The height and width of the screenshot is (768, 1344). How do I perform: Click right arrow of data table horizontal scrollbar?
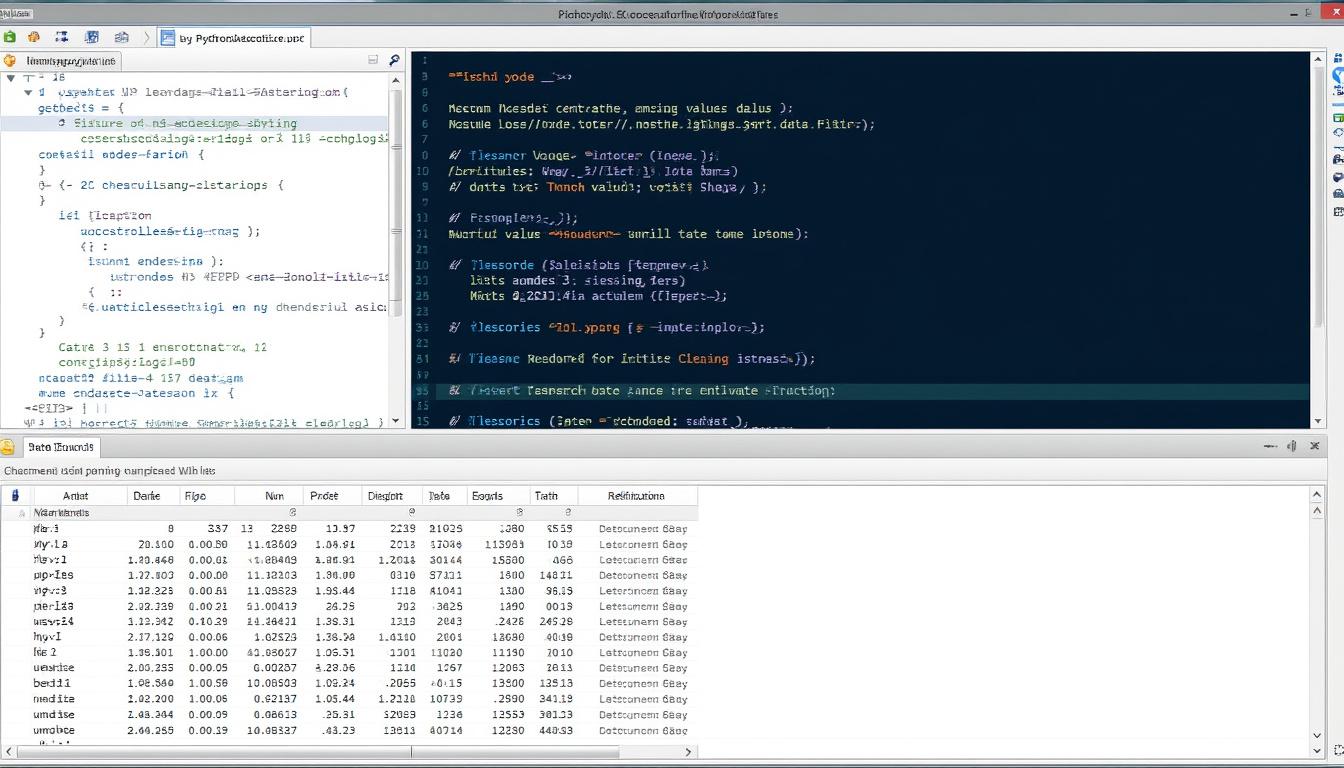687,752
